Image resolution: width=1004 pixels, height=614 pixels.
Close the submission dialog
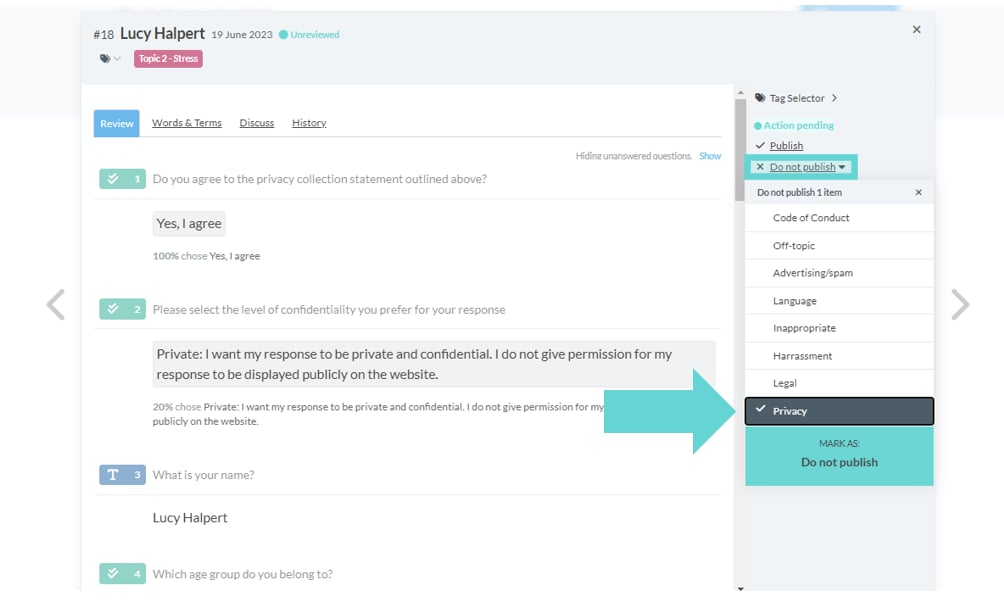tap(916, 29)
